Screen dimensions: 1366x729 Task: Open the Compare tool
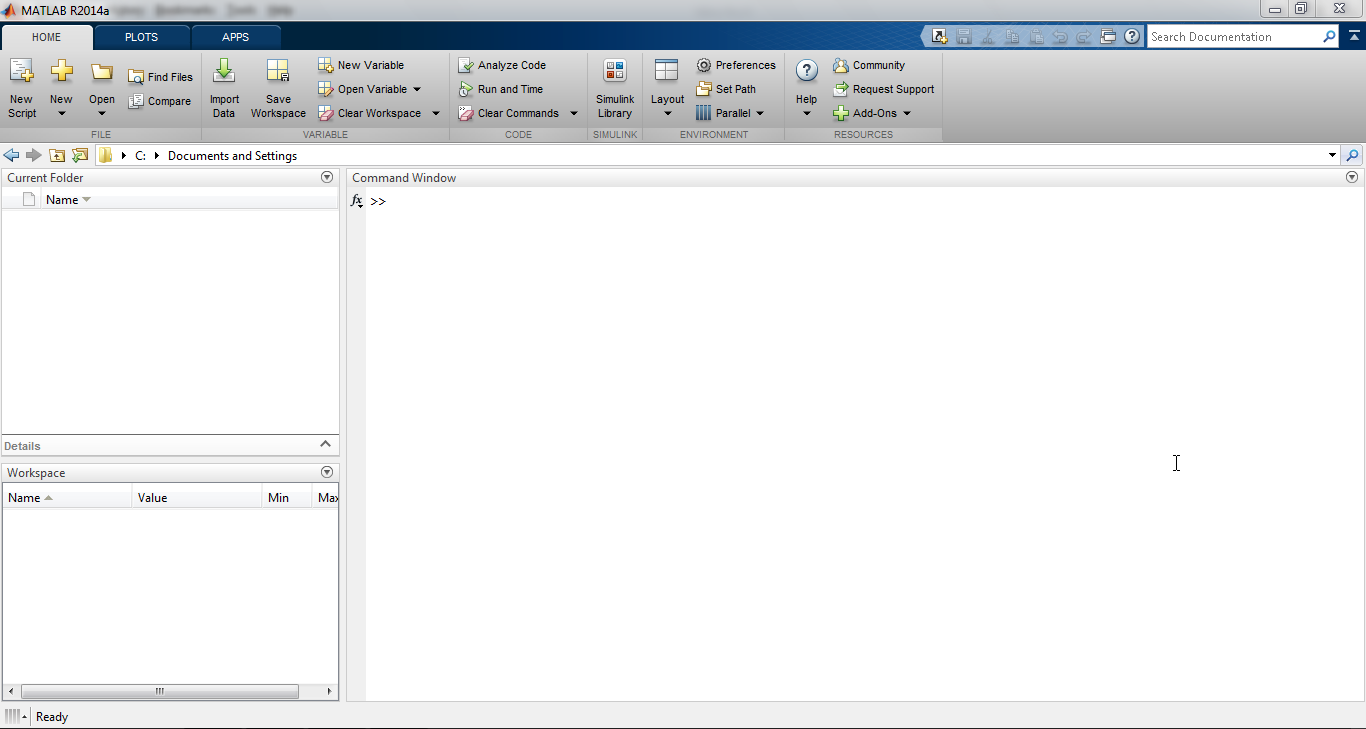[159, 101]
